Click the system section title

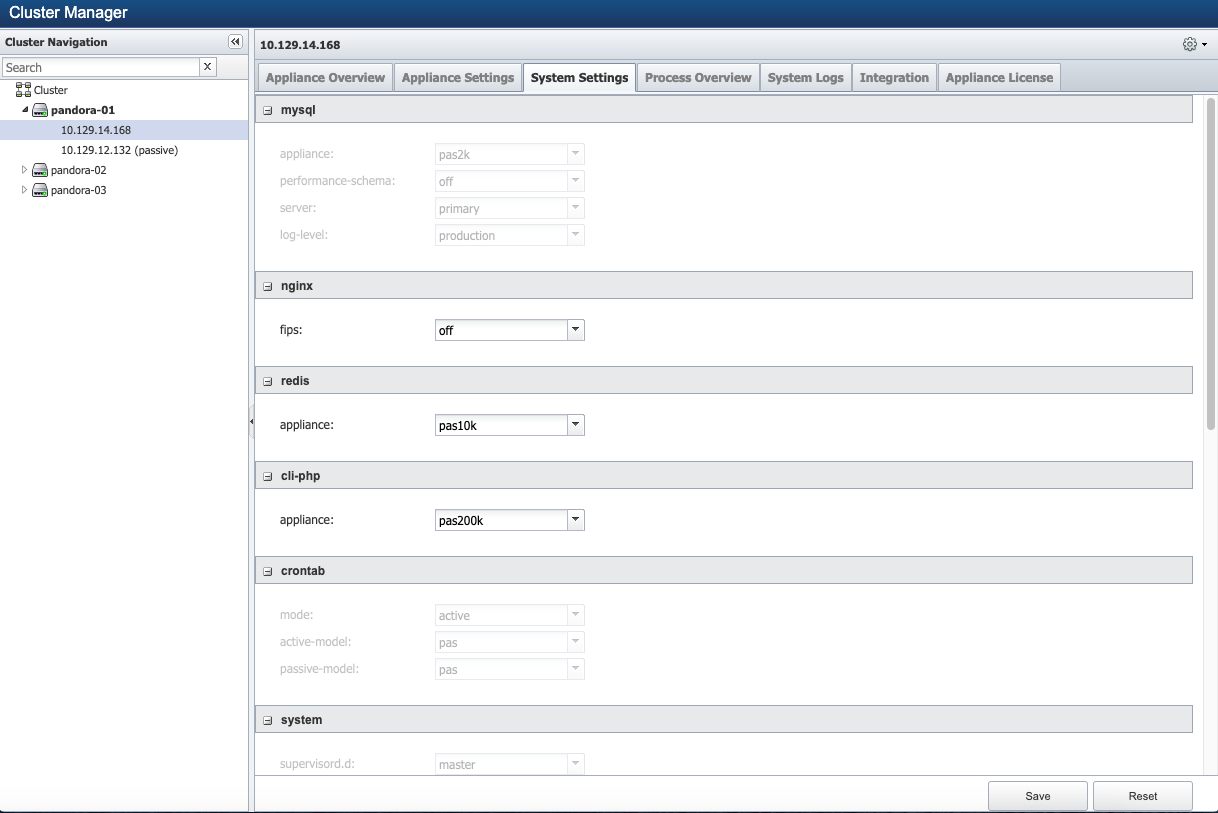click(x=301, y=720)
